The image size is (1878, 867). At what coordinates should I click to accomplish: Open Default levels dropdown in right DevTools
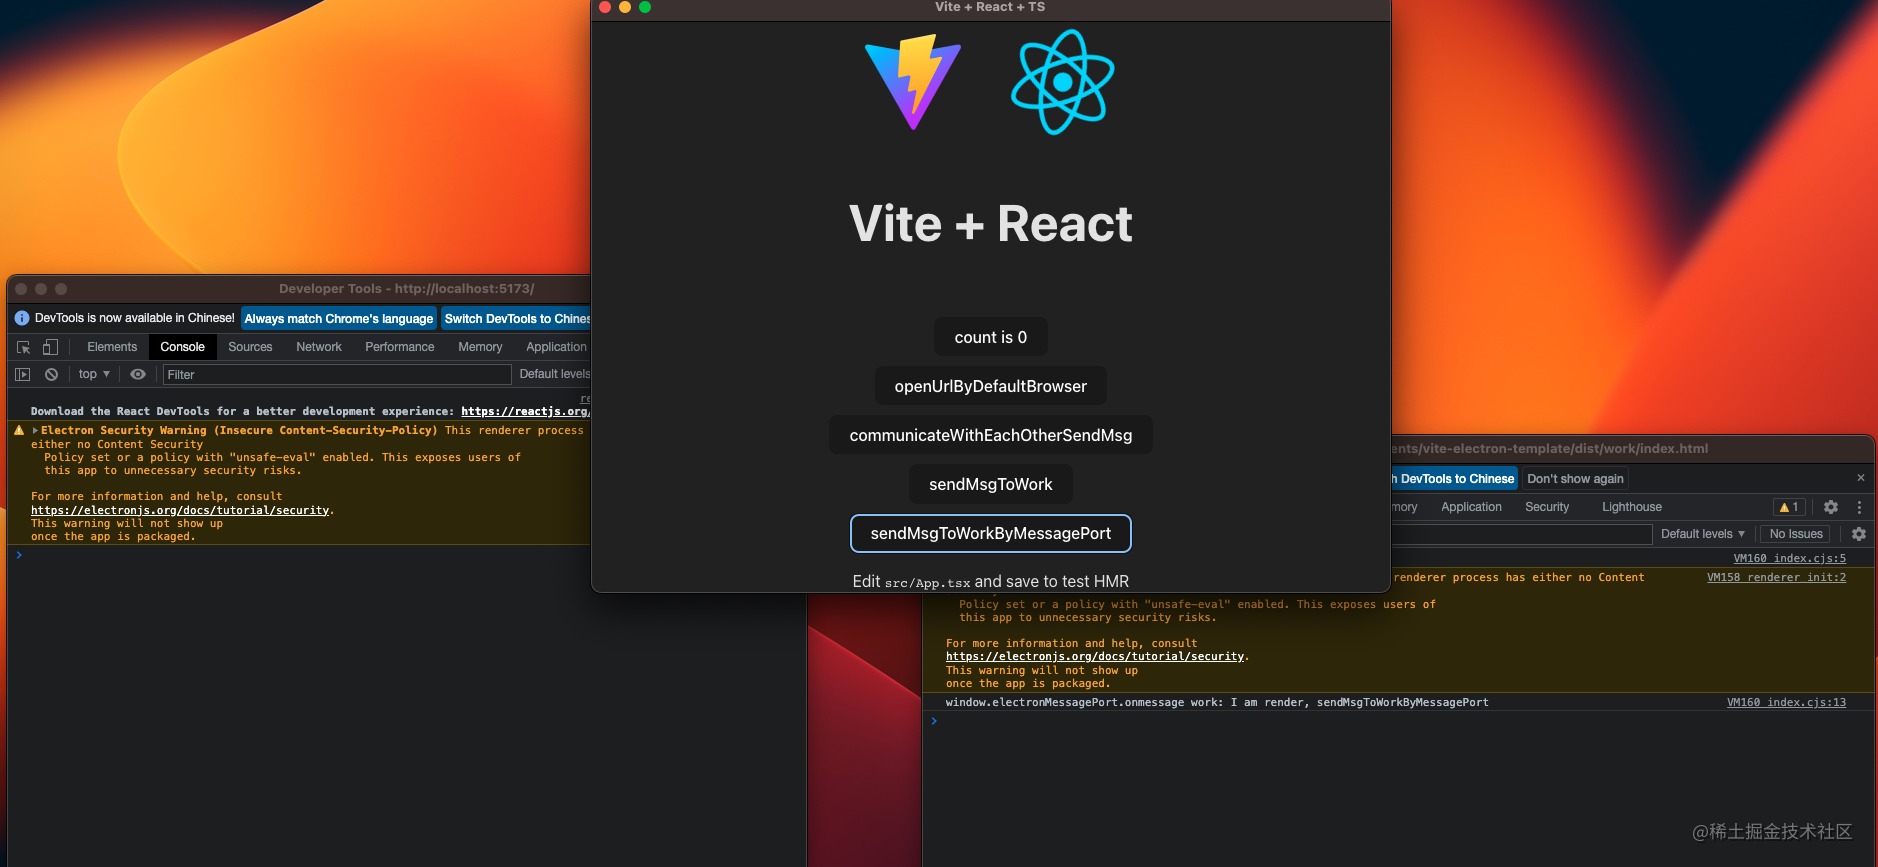point(1702,534)
